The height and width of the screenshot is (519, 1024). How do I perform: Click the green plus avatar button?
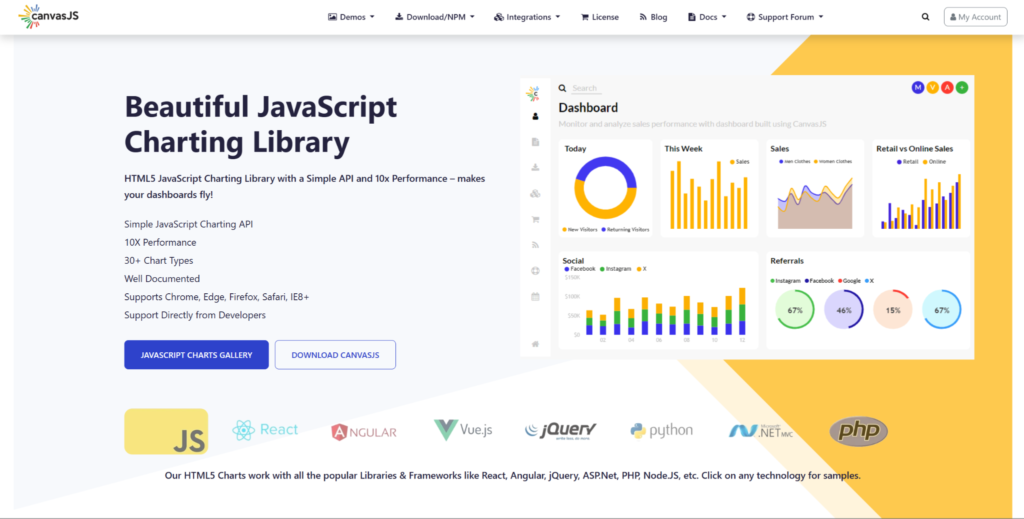click(x=962, y=87)
